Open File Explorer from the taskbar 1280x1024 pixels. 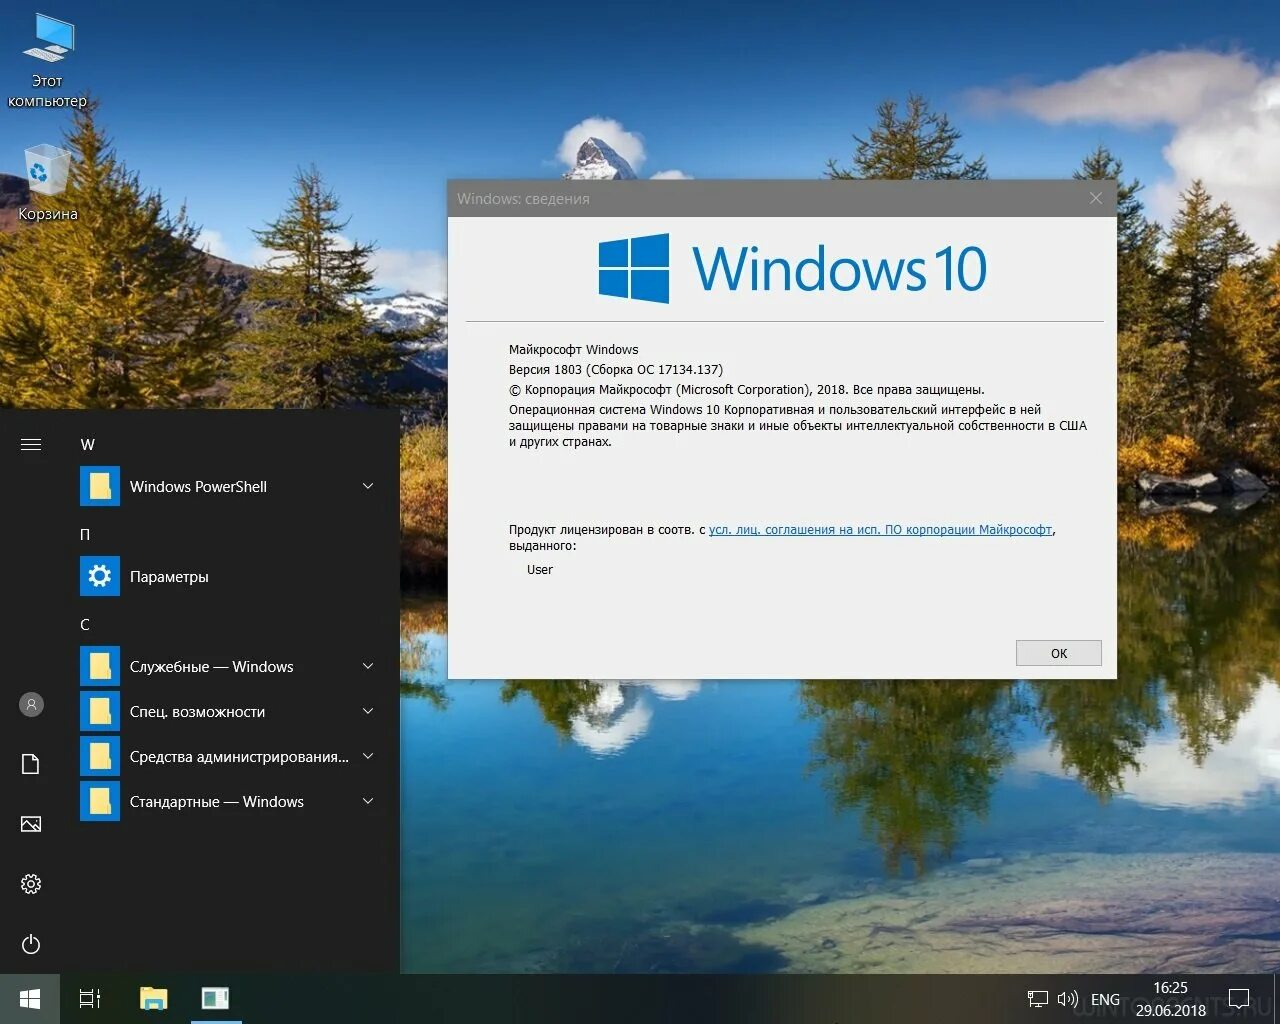(153, 999)
